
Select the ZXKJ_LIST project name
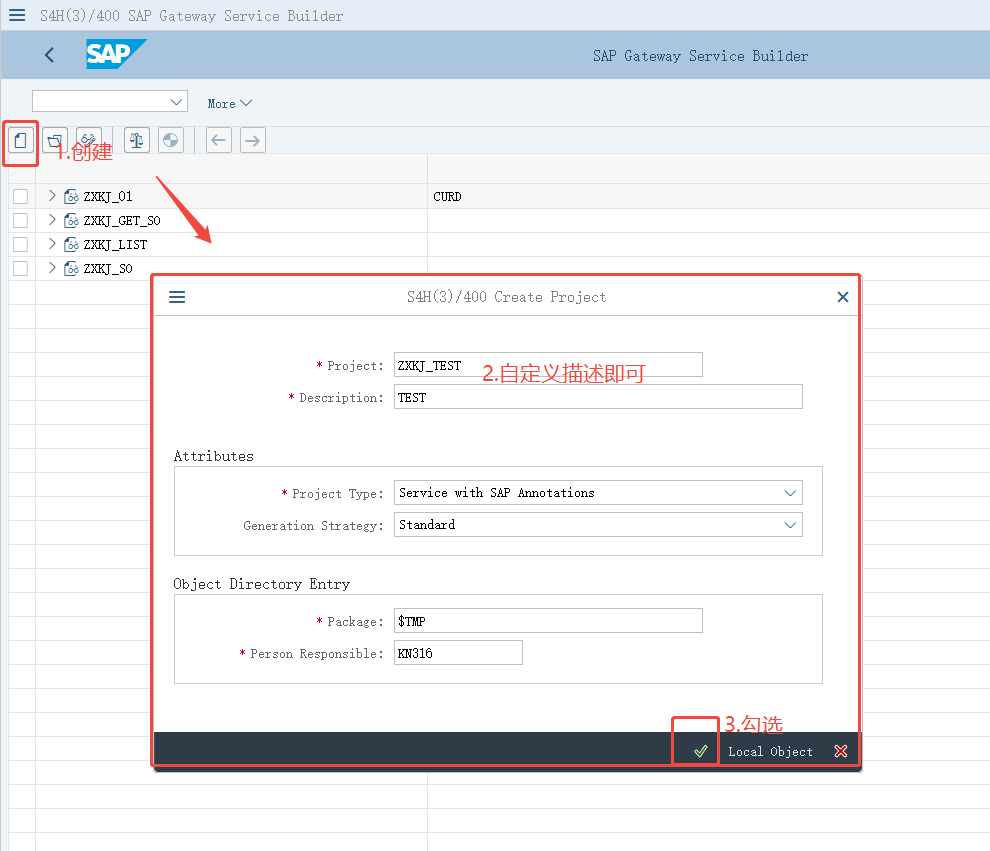(x=115, y=245)
